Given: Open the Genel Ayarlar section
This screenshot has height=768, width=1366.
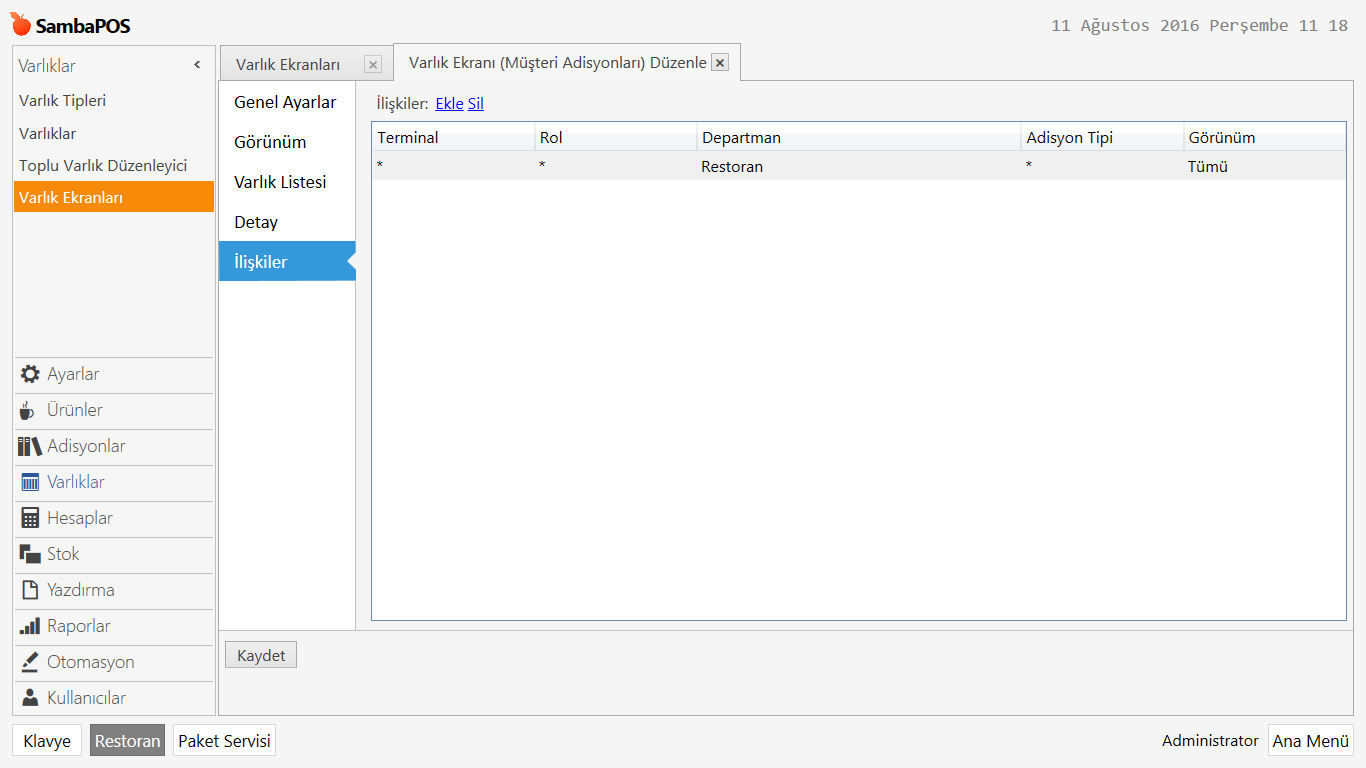Looking at the screenshot, I should pos(287,102).
